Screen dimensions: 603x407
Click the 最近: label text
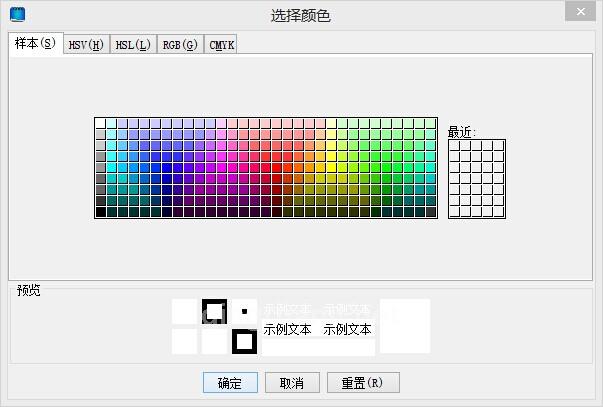[461, 132]
